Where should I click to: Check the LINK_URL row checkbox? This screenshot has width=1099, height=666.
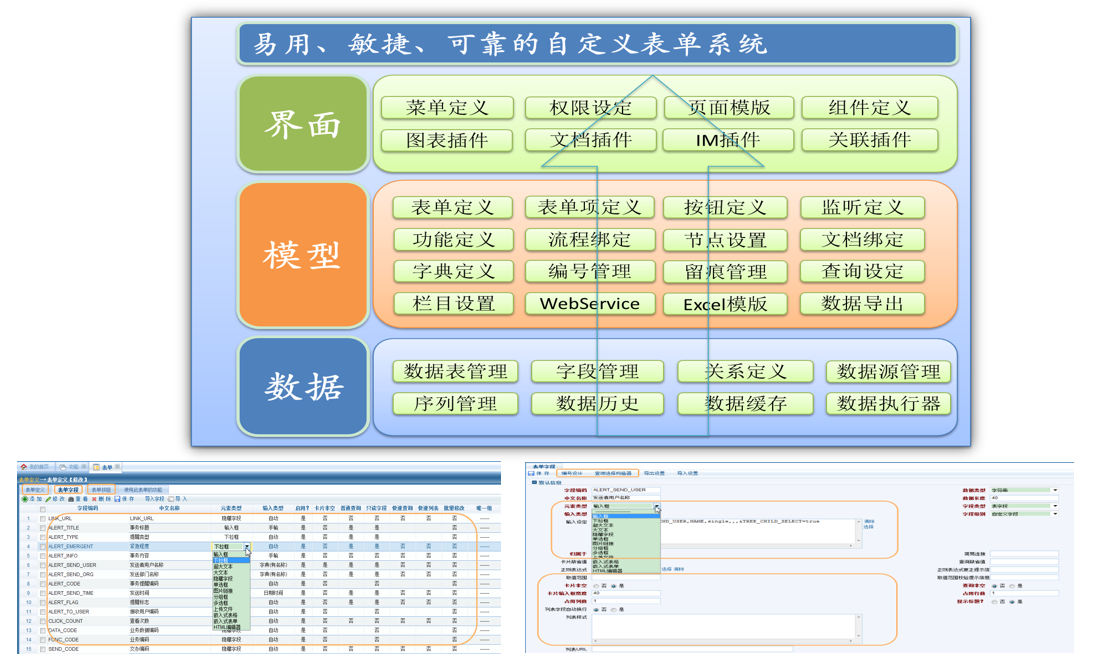click(x=43, y=519)
